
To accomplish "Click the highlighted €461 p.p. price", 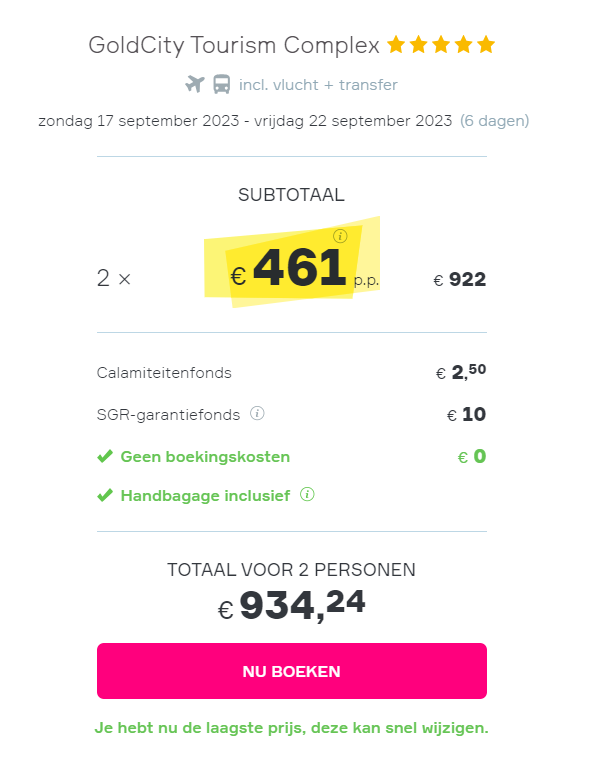I will [x=304, y=267].
